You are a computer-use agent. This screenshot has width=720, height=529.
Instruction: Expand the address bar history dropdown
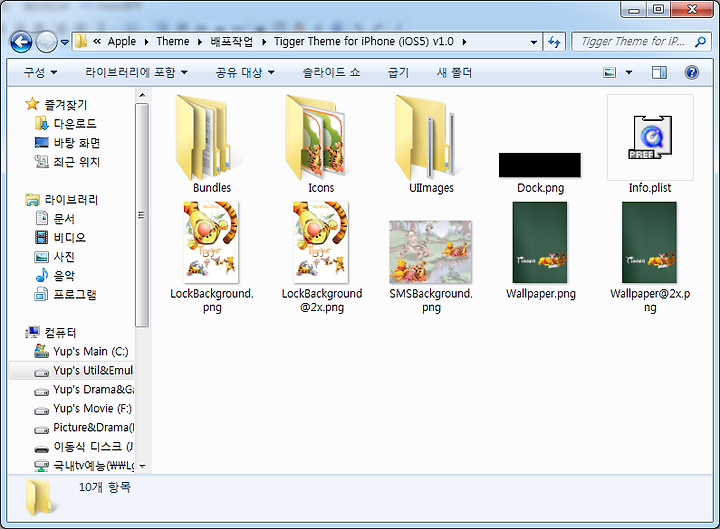click(x=534, y=42)
